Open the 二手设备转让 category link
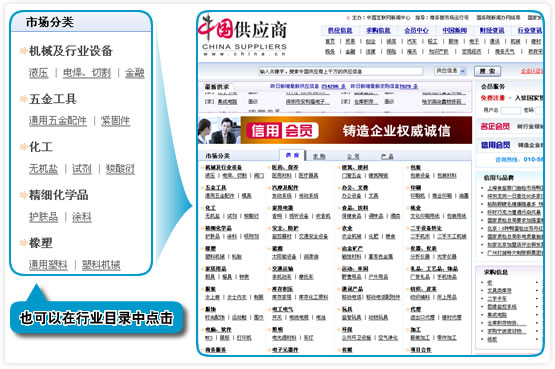The image size is (555, 369). (x=426, y=228)
